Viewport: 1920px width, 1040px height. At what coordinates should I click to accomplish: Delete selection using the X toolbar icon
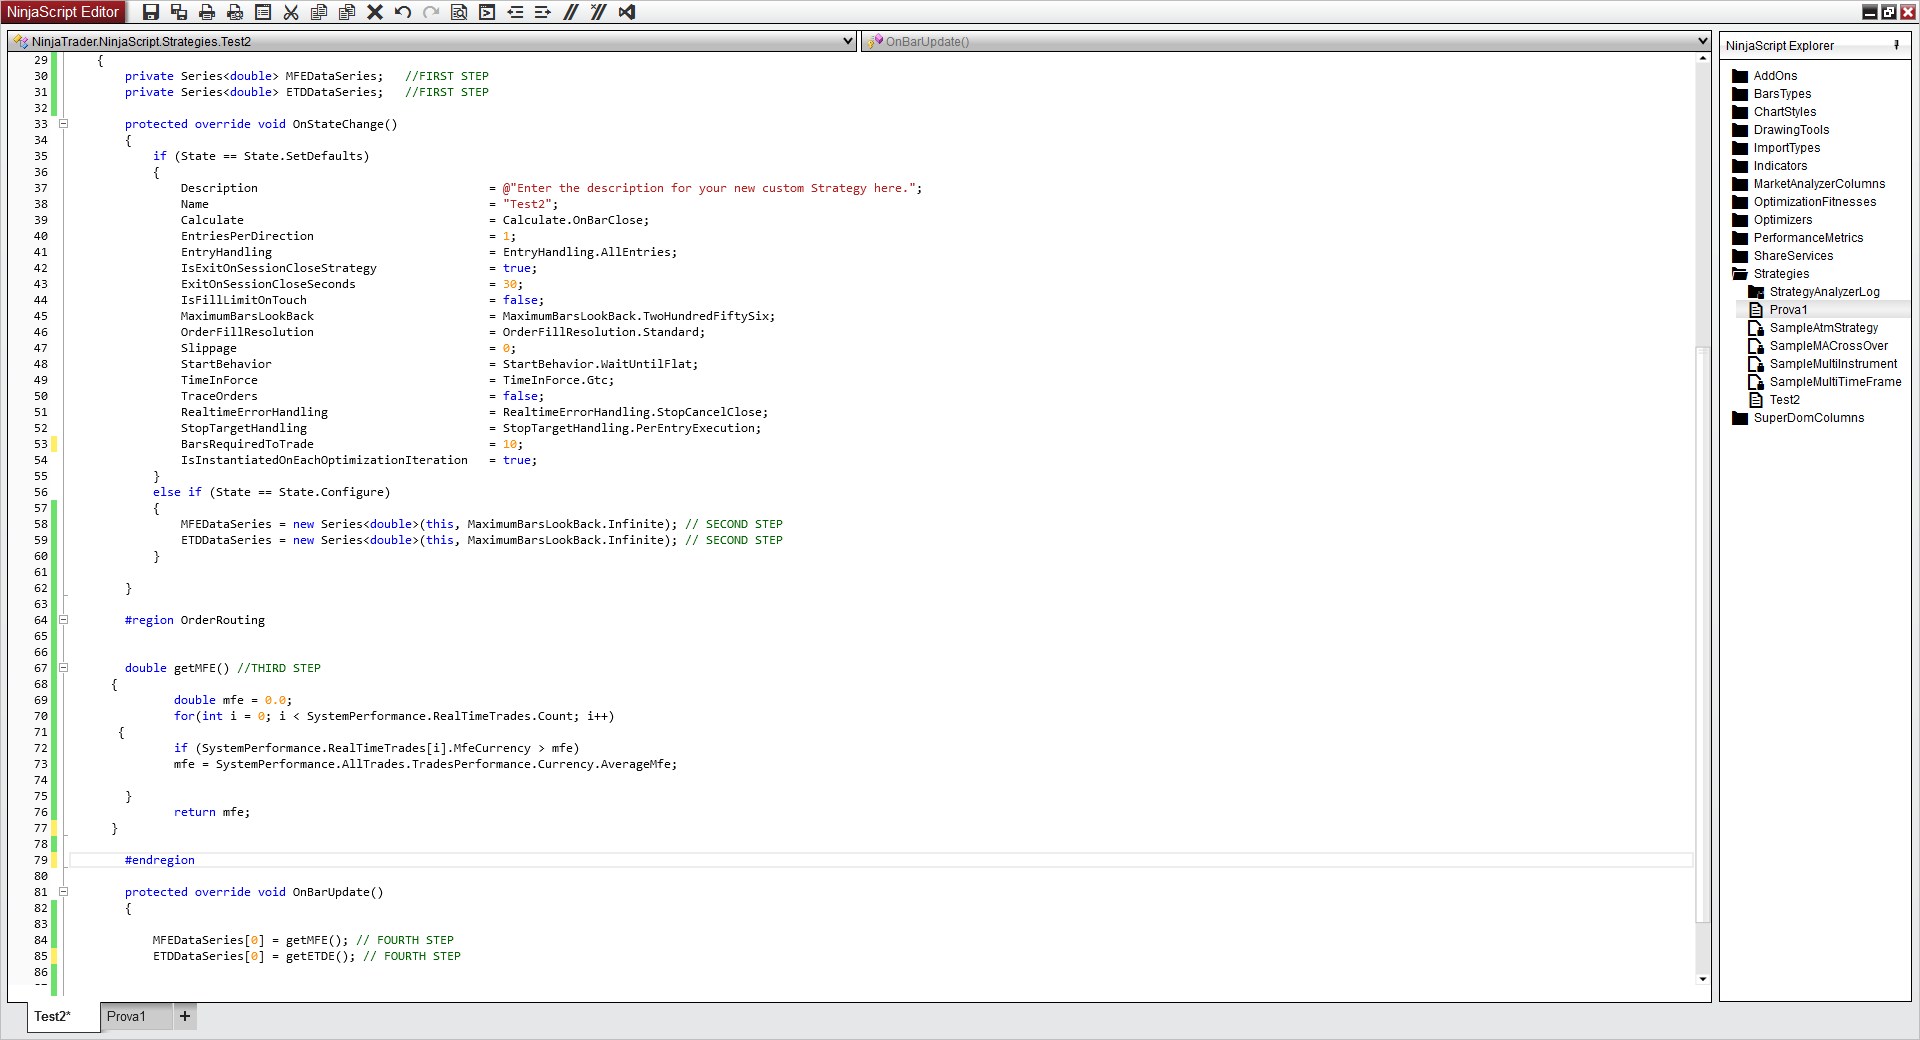coord(375,12)
